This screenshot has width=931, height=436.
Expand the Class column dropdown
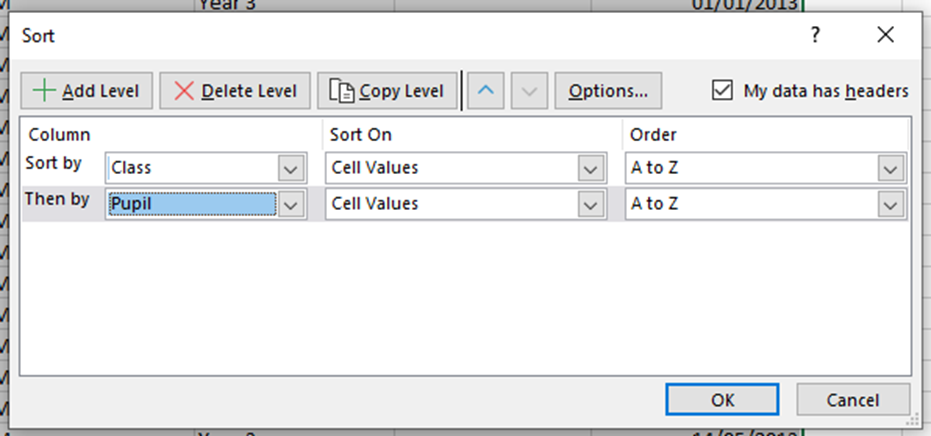coord(291,168)
